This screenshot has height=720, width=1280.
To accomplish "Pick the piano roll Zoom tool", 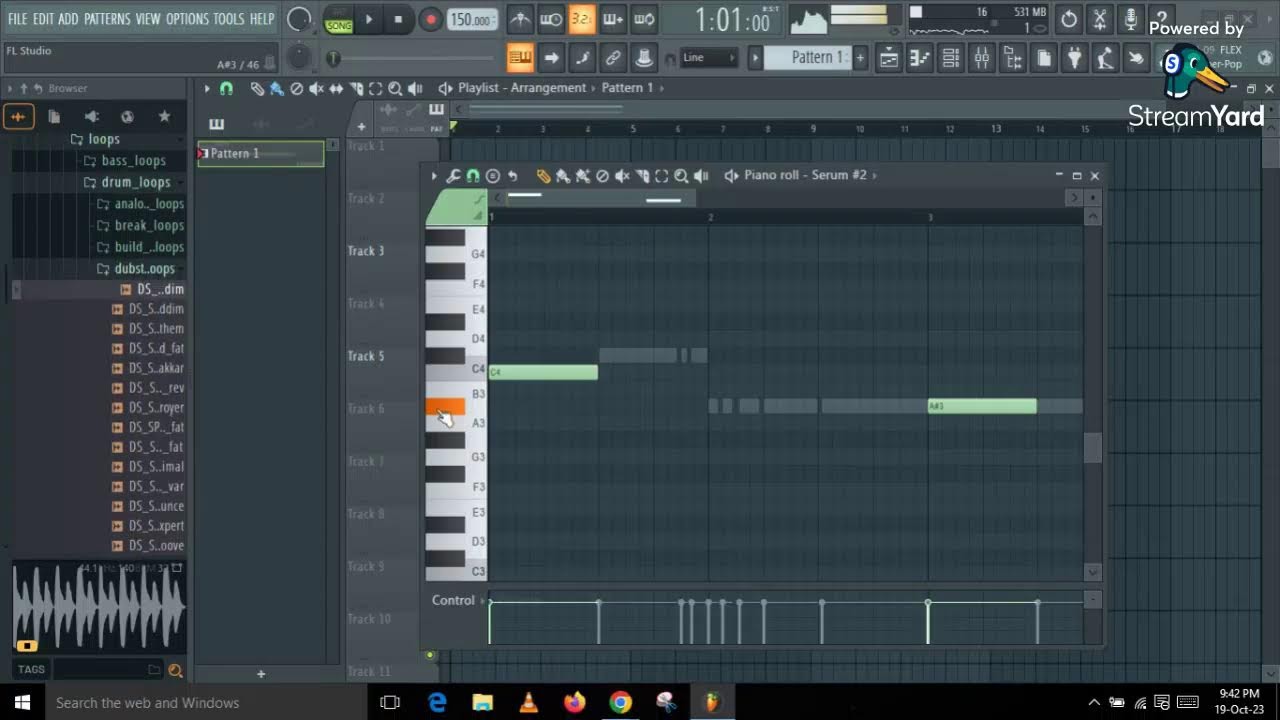I will (681, 176).
